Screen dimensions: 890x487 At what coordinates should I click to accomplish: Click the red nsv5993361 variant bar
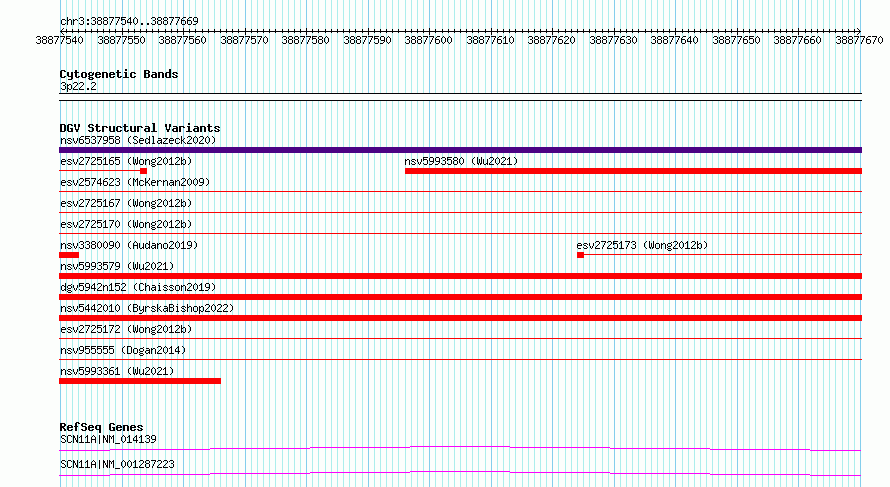tap(140, 381)
